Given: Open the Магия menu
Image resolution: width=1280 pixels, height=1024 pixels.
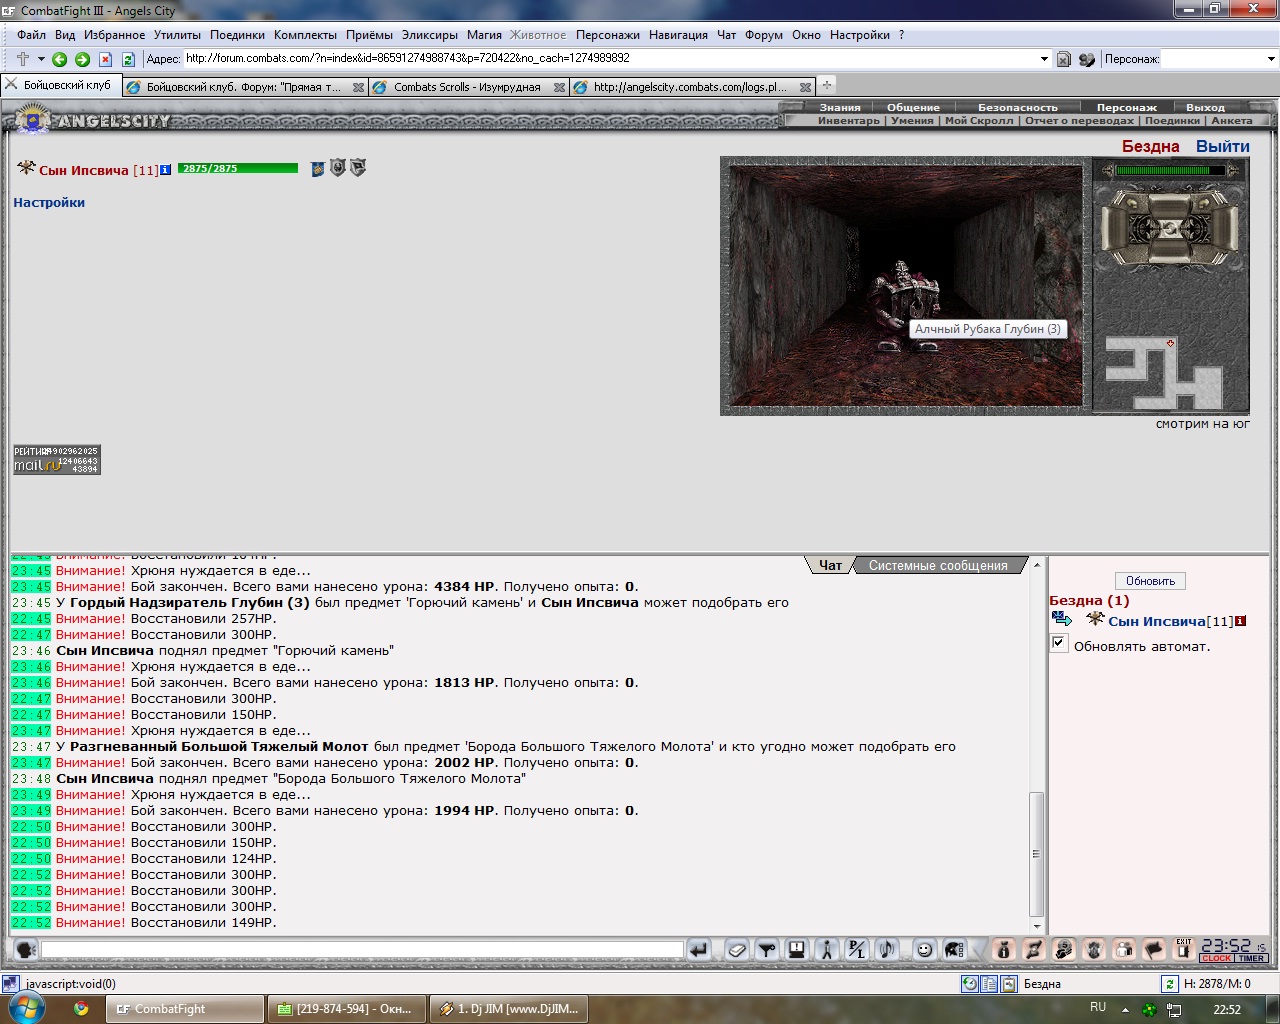Looking at the screenshot, I should coord(484,35).
